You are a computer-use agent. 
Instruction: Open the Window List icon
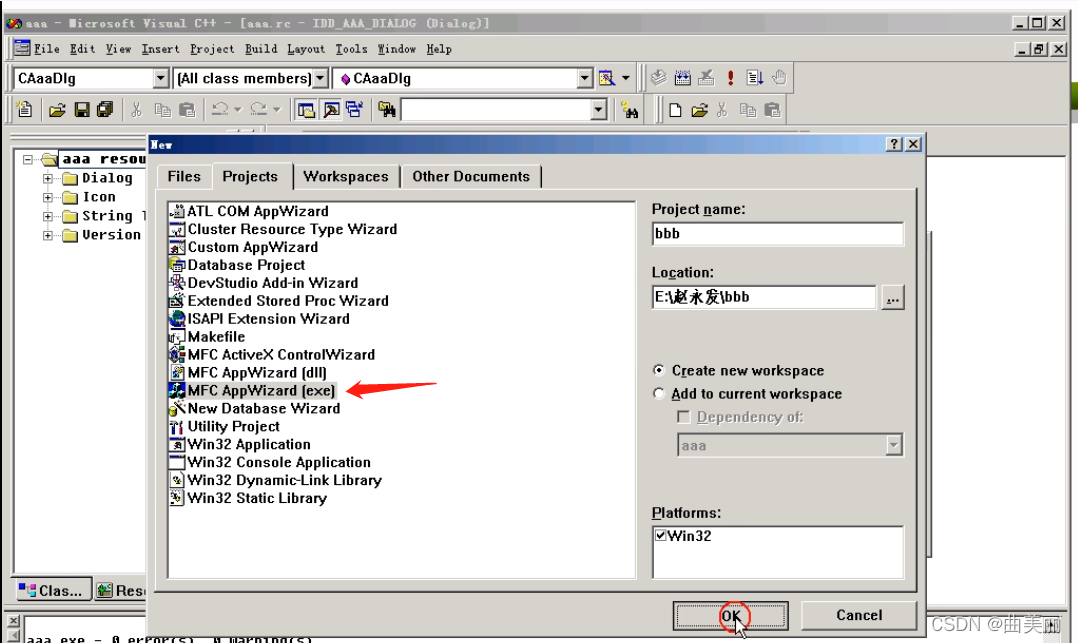pyautogui.click(x=355, y=110)
